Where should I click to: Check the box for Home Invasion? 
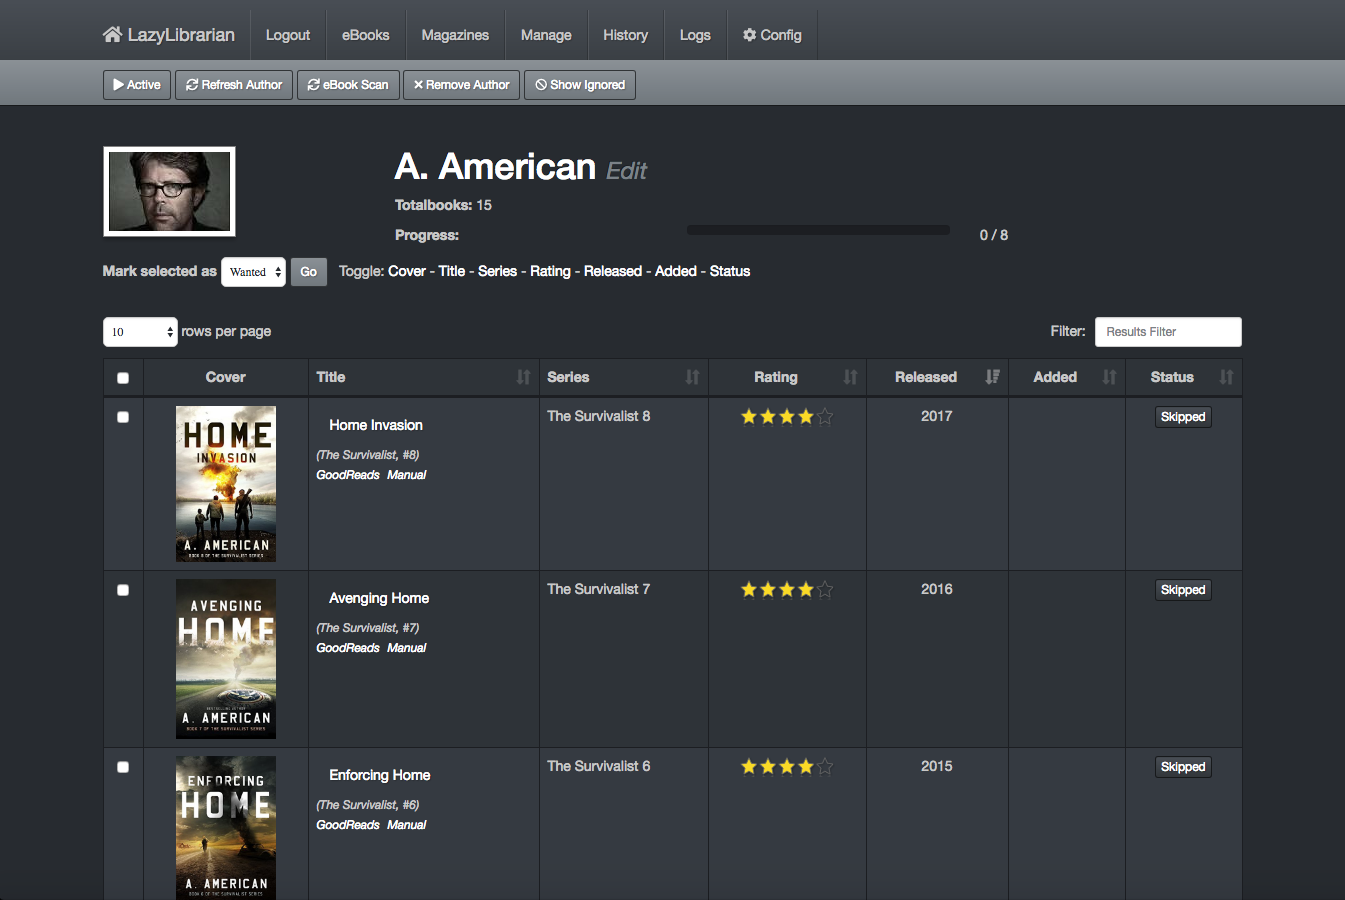point(123,417)
